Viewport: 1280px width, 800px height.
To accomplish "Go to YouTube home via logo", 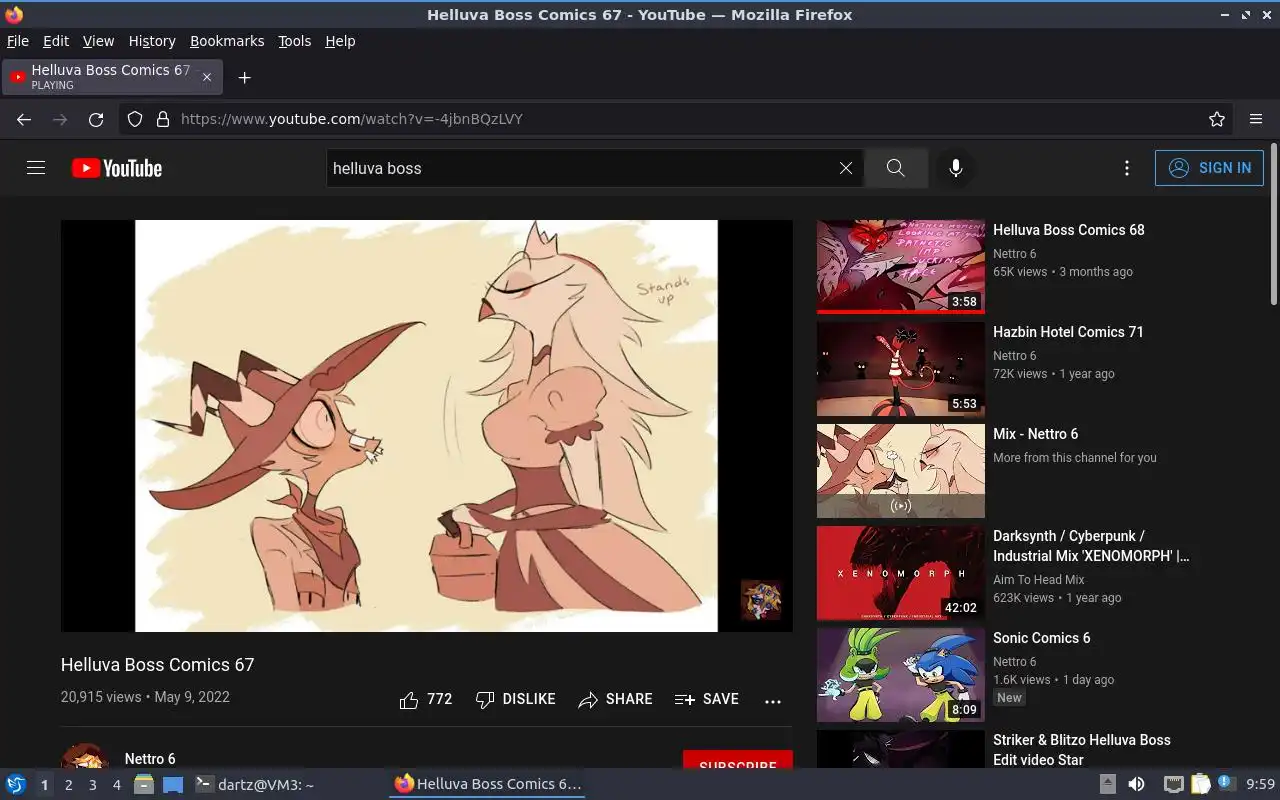I will pyautogui.click(x=117, y=168).
